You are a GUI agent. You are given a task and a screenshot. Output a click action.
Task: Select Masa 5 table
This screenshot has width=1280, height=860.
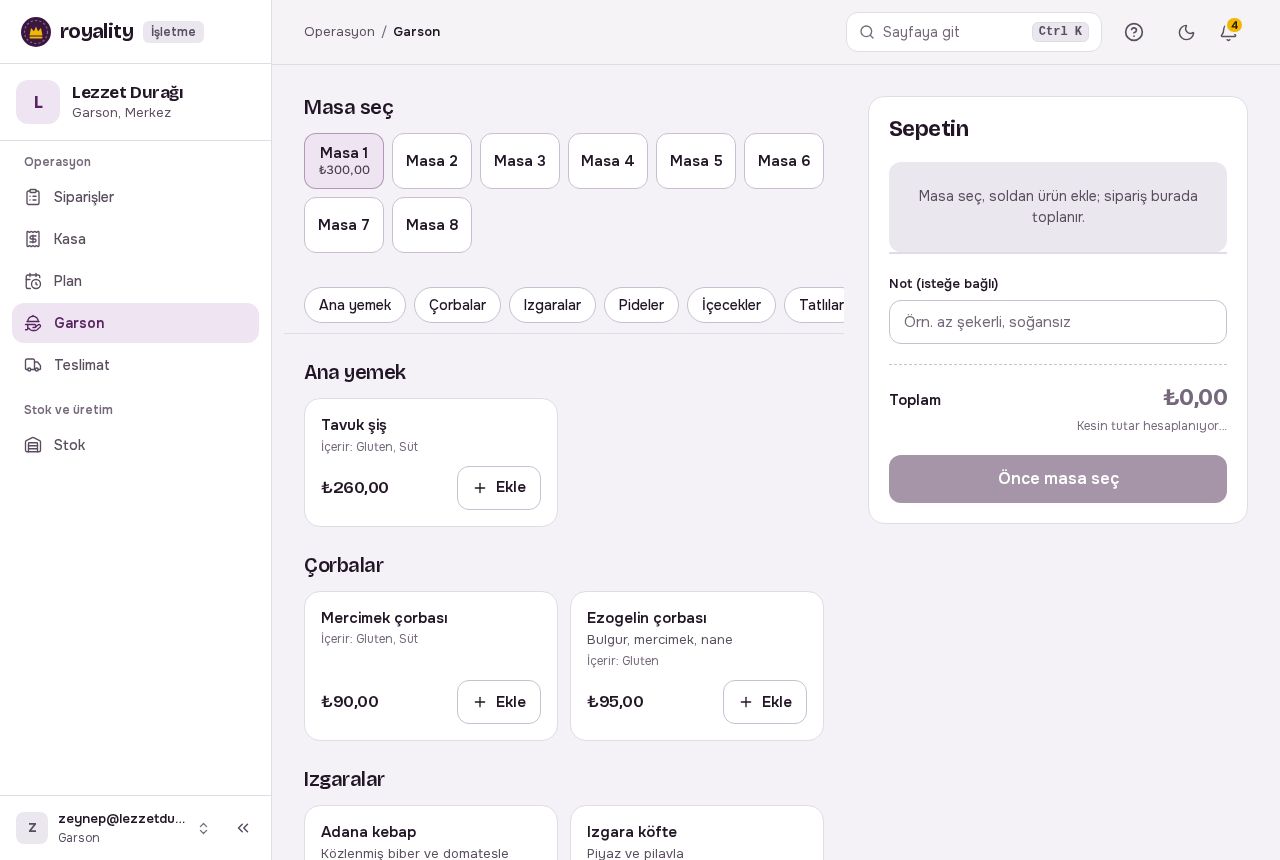click(x=696, y=161)
